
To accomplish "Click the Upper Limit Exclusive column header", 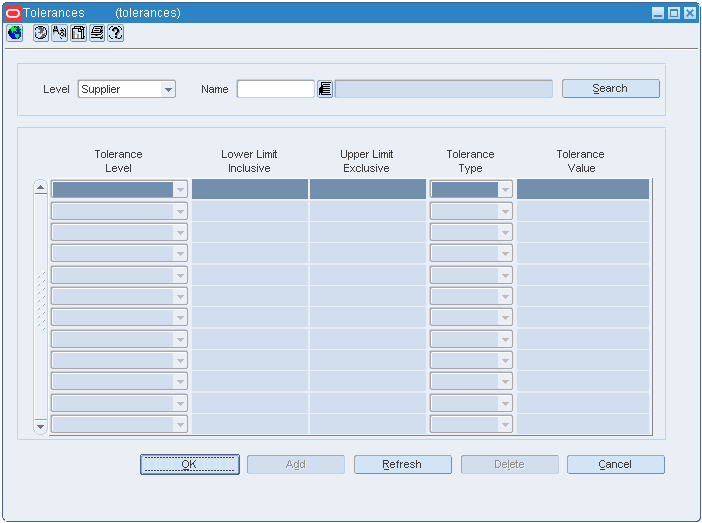I will click(x=367, y=161).
